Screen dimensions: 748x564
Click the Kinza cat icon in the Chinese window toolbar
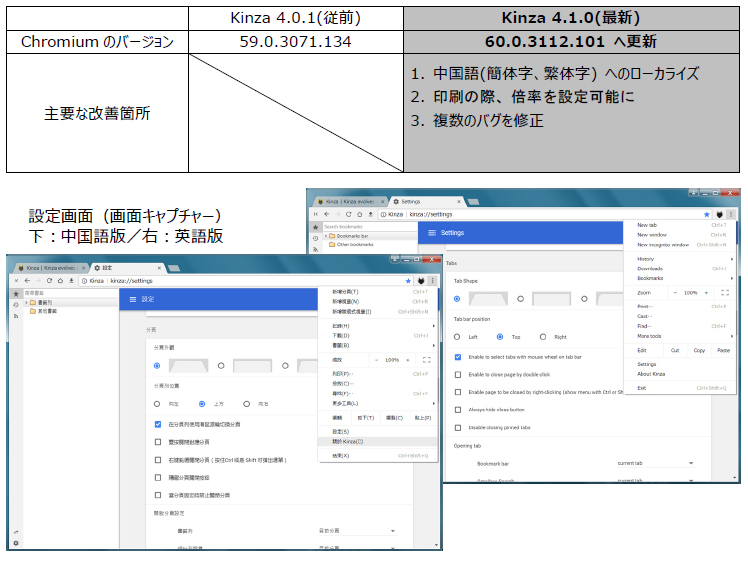point(421,281)
